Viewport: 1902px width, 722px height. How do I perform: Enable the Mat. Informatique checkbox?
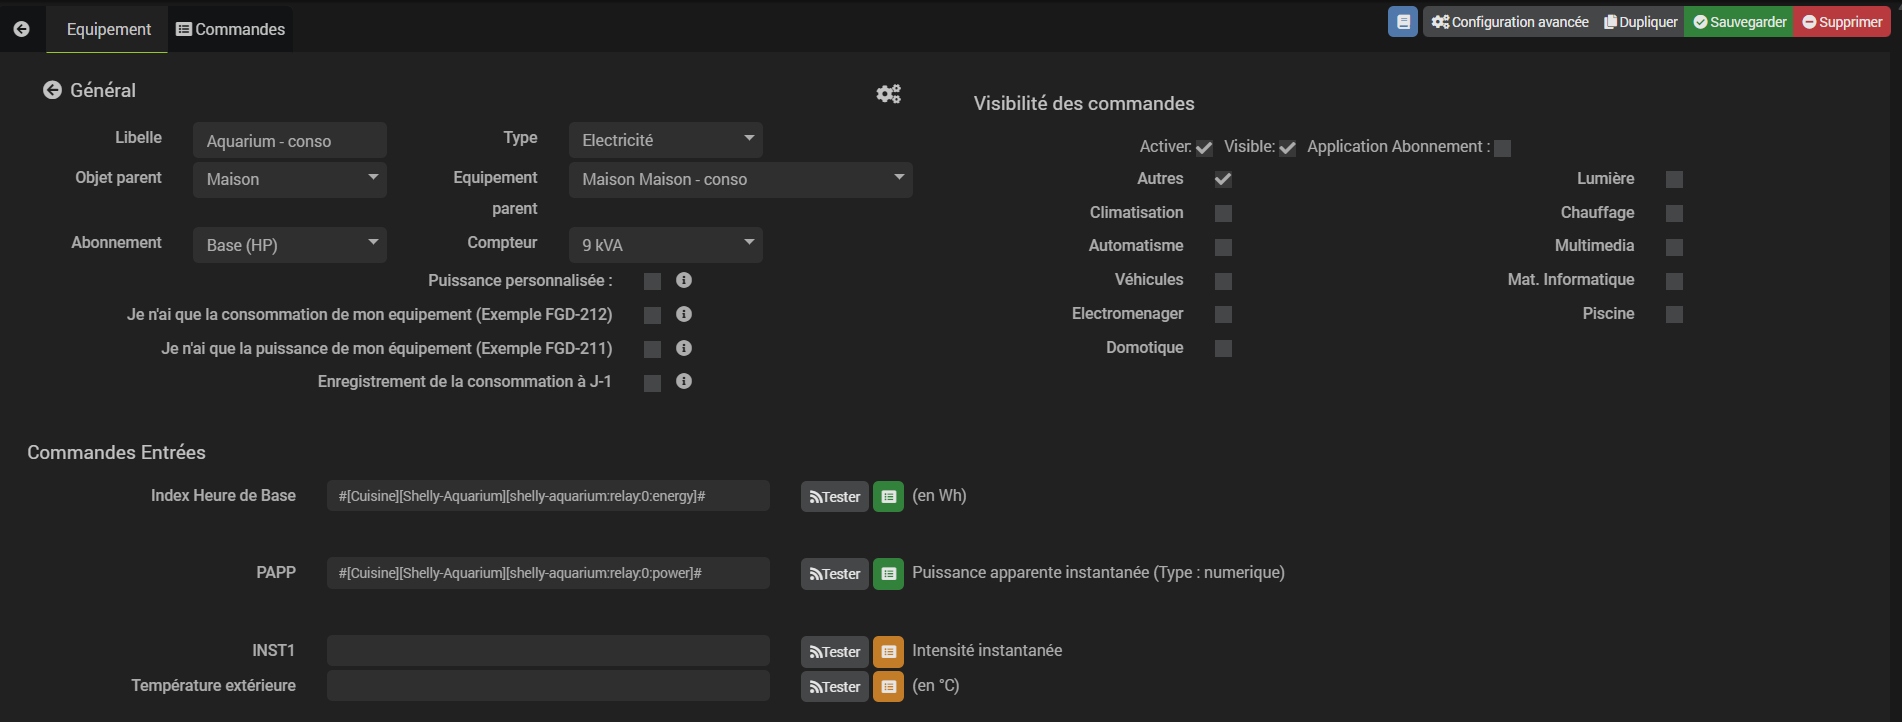[1674, 281]
